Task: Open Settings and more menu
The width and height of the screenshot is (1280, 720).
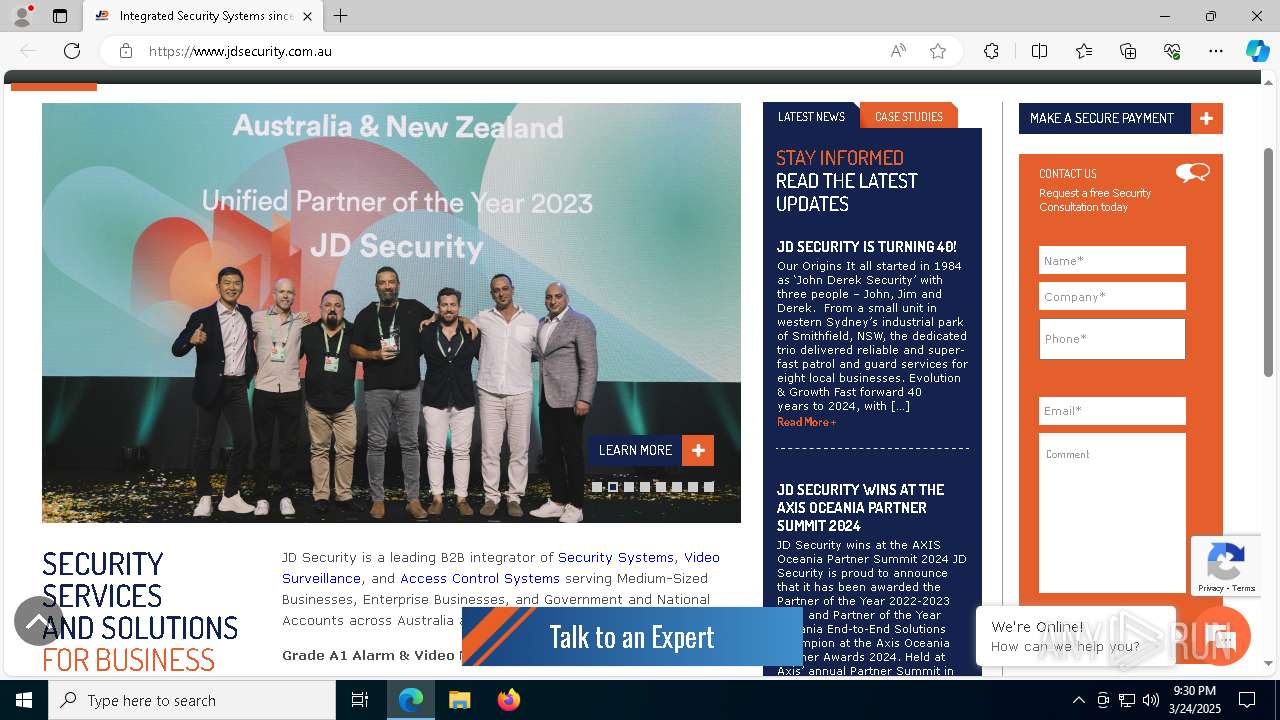Action: 1216,51
